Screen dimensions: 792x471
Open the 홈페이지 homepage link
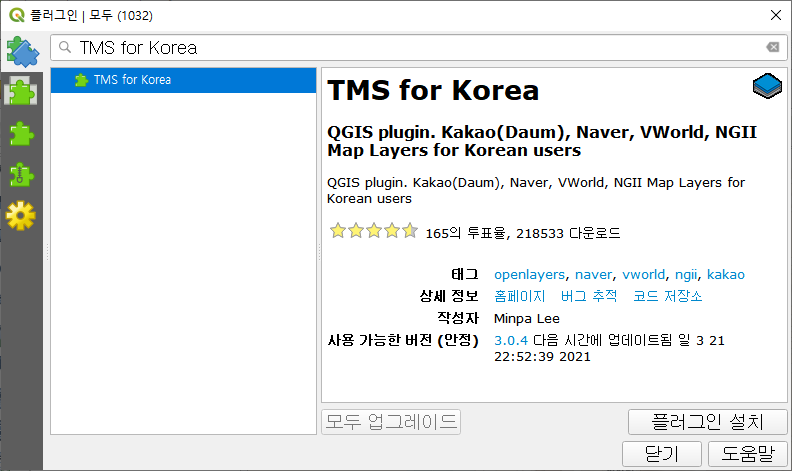tap(519, 296)
